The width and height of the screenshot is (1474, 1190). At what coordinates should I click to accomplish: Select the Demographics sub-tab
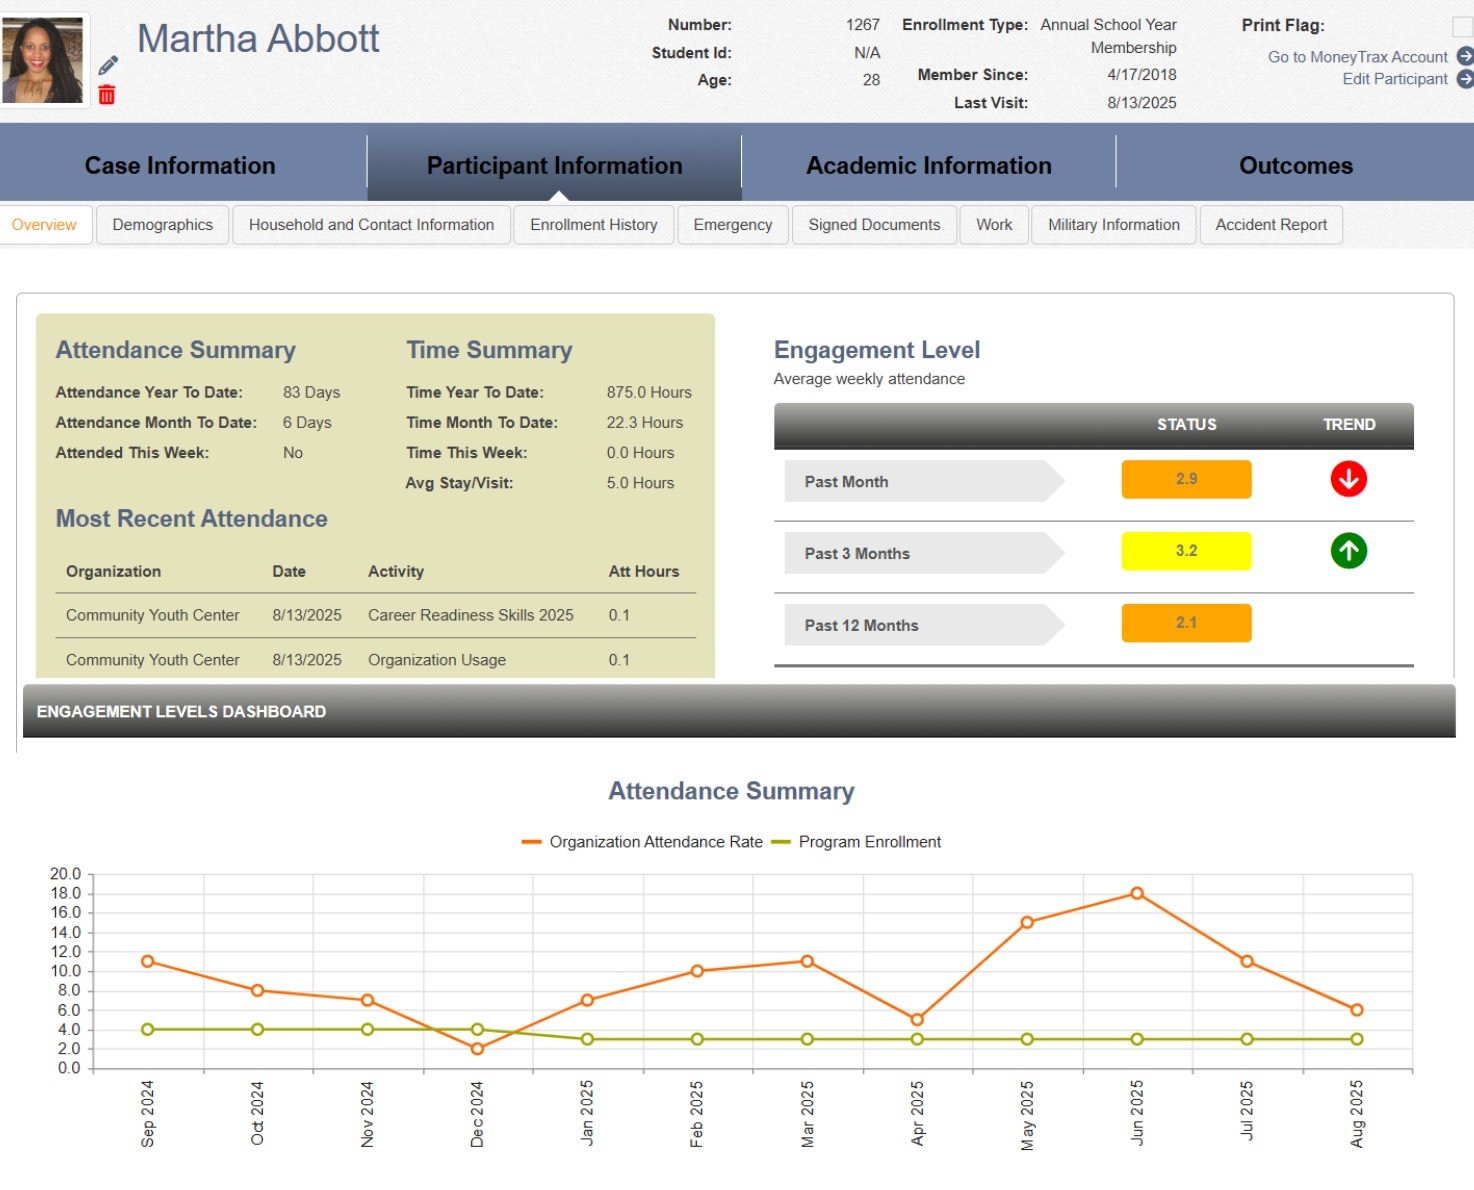click(162, 225)
